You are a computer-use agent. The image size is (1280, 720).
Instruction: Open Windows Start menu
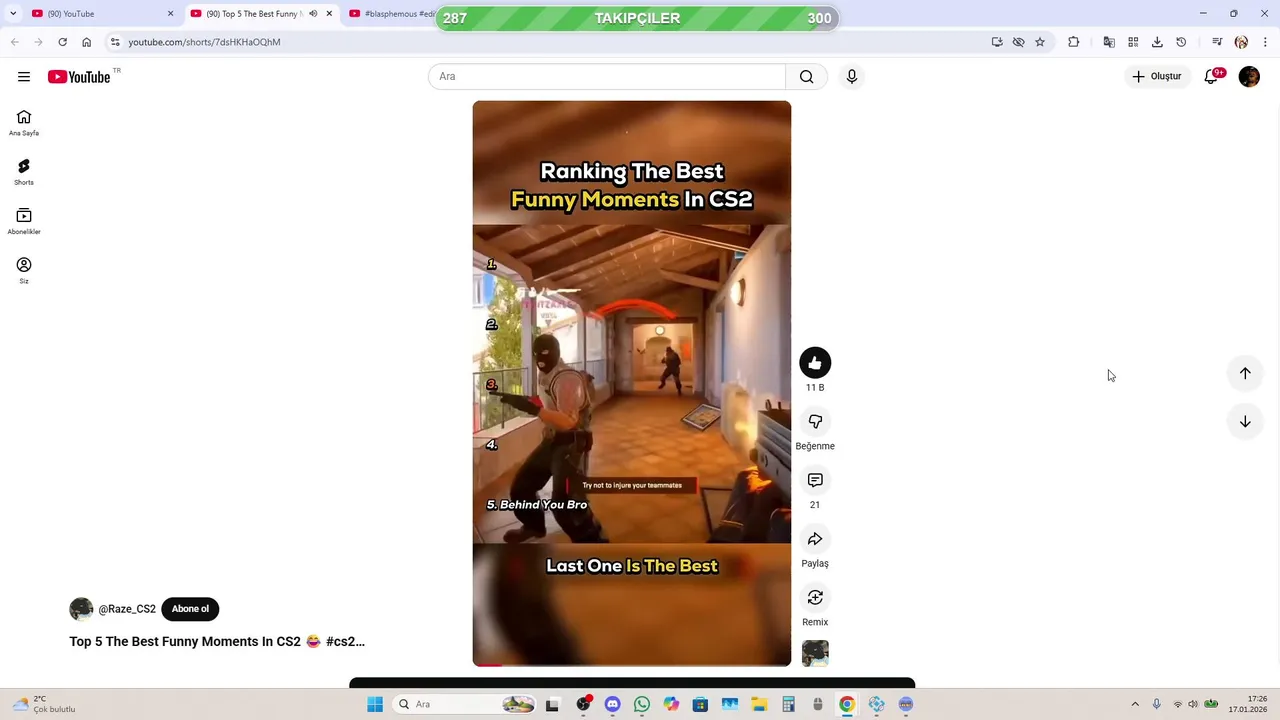[x=375, y=704]
